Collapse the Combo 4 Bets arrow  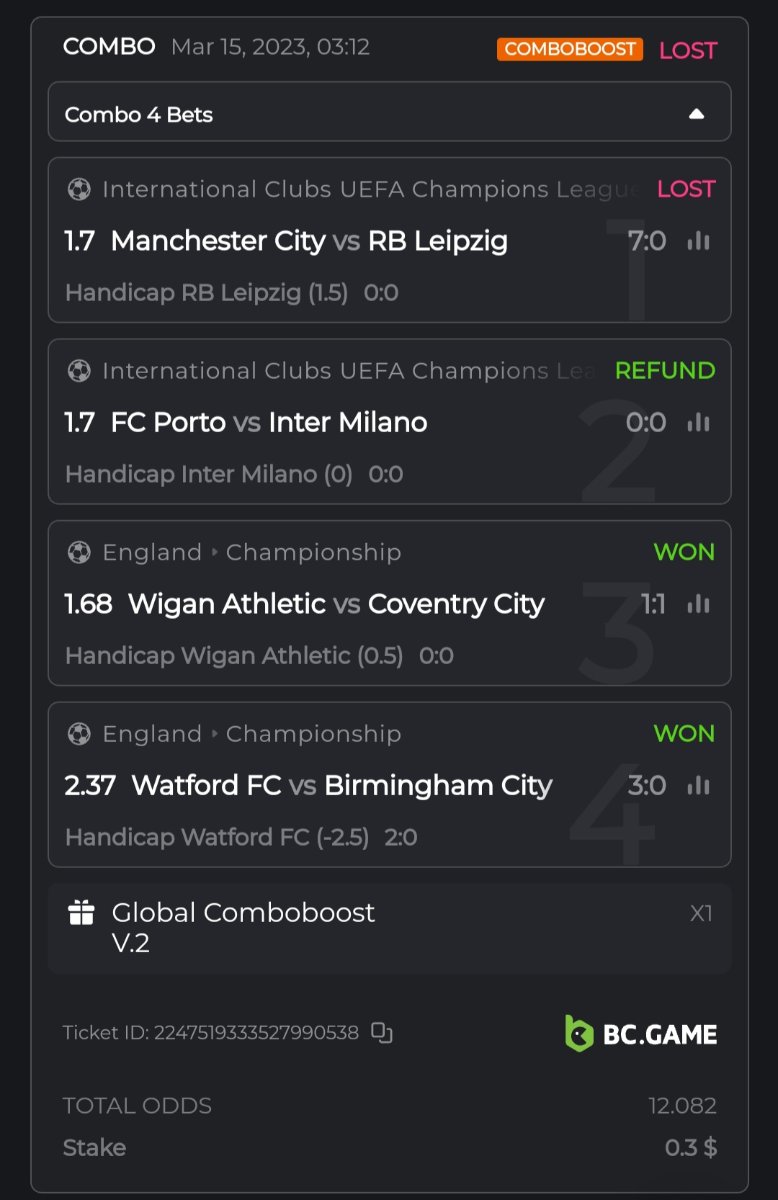tap(697, 114)
